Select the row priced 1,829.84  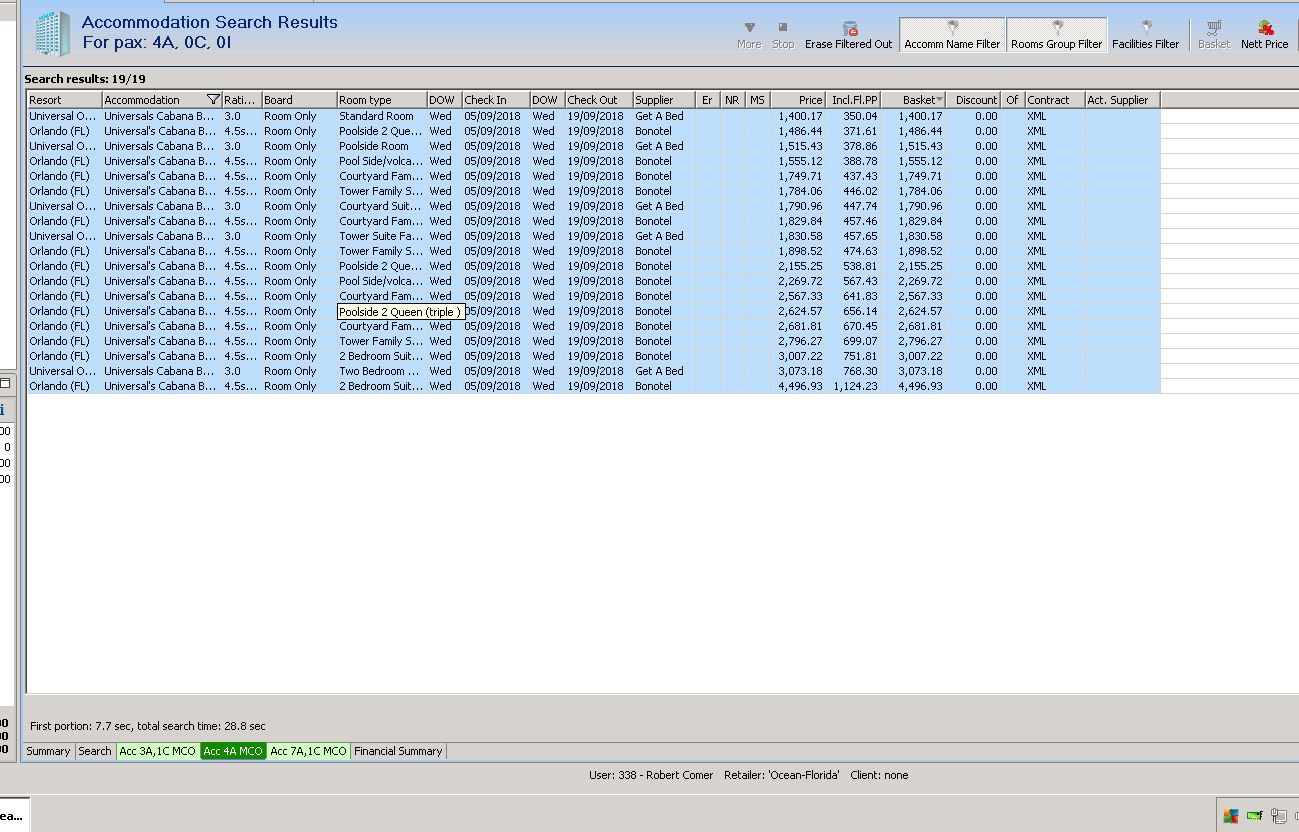(x=594, y=221)
